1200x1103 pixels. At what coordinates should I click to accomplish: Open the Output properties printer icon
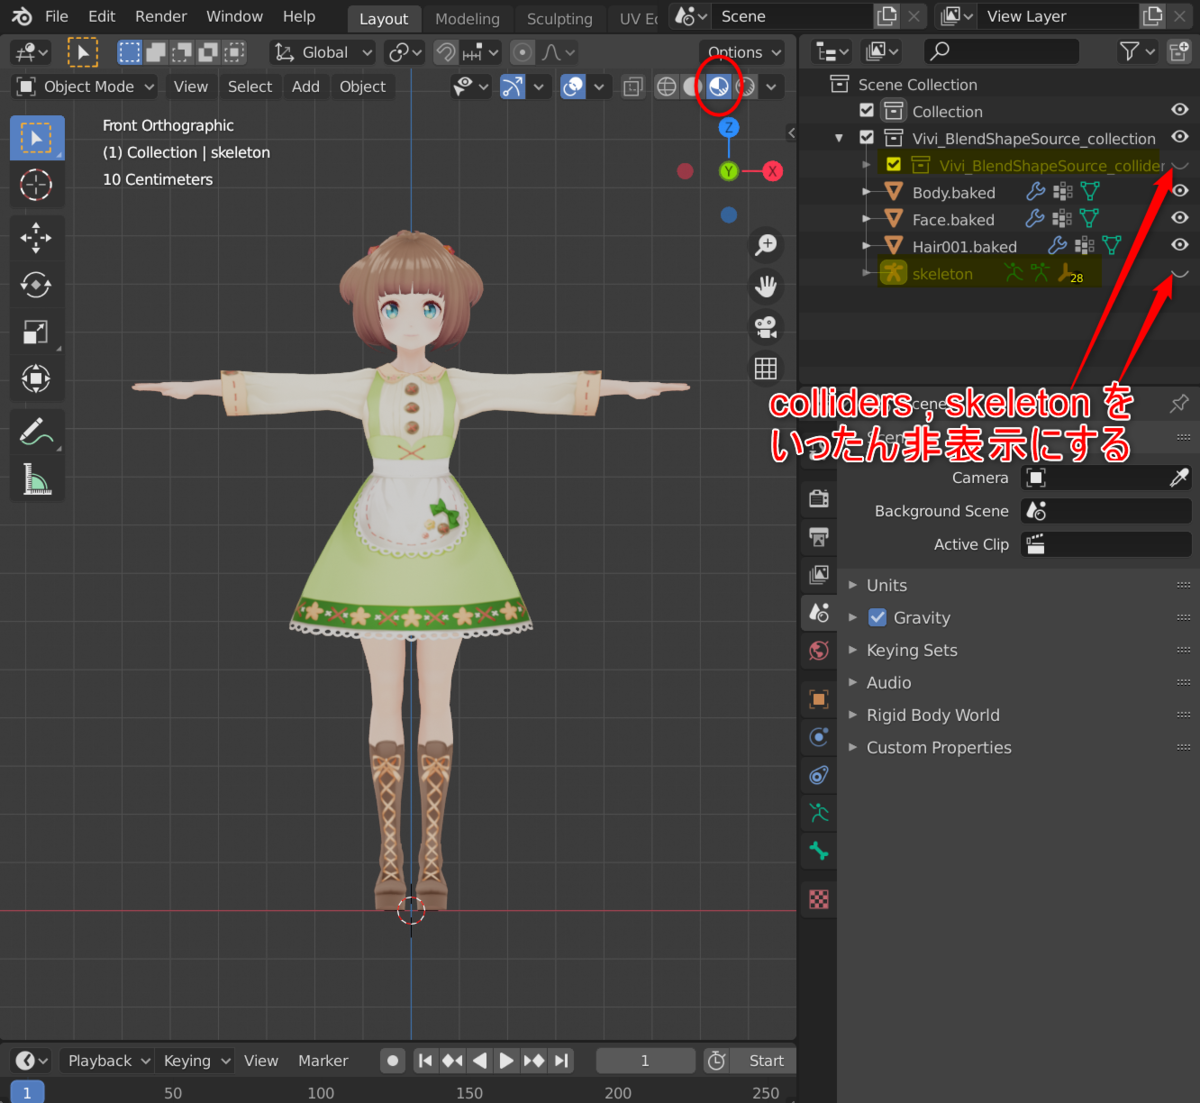[819, 537]
